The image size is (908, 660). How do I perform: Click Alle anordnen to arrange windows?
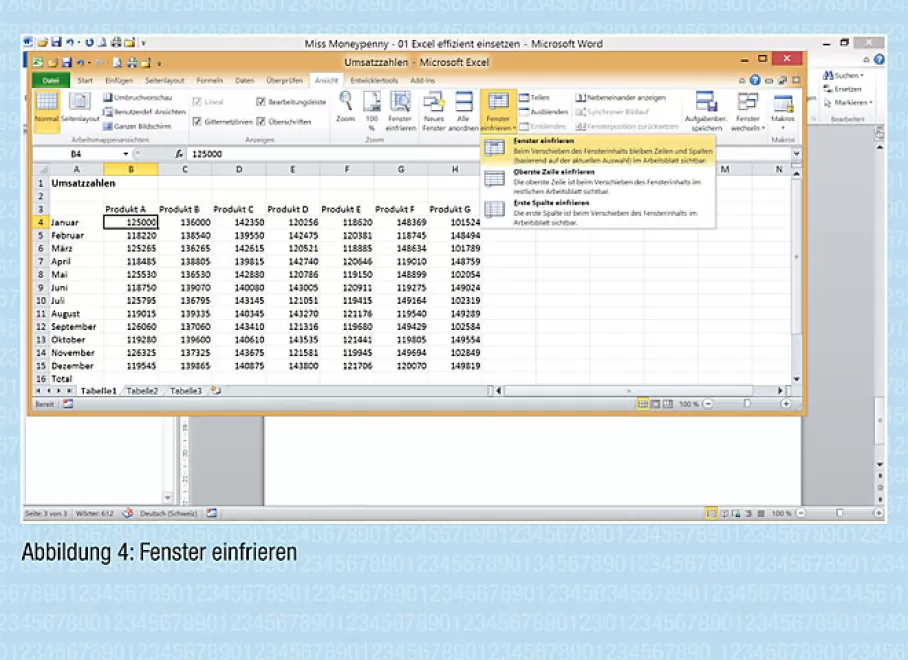tap(463, 111)
